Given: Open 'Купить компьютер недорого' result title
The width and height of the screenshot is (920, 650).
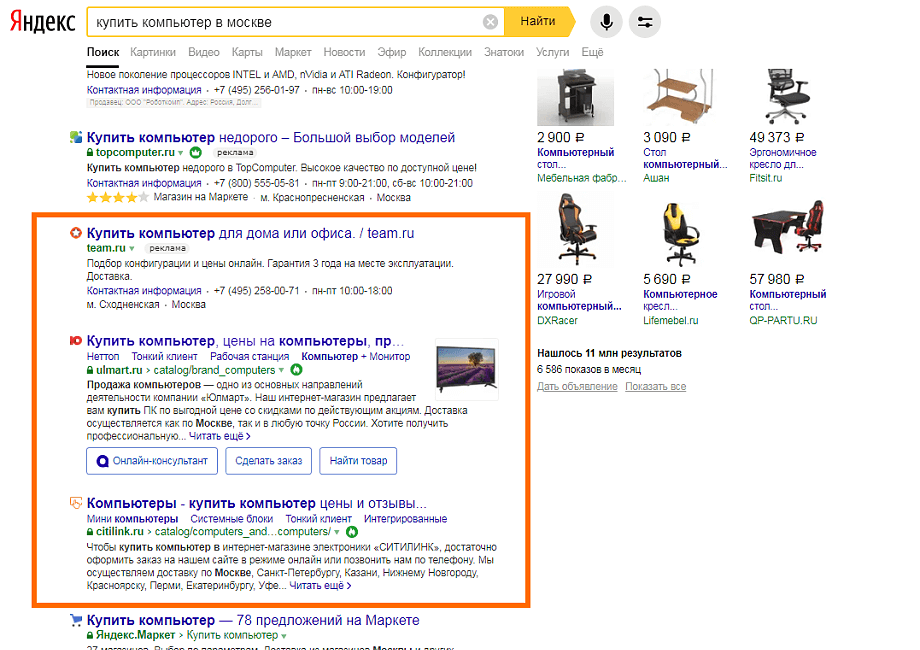Looking at the screenshot, I should pyautogui.click(x=270, y=137).
